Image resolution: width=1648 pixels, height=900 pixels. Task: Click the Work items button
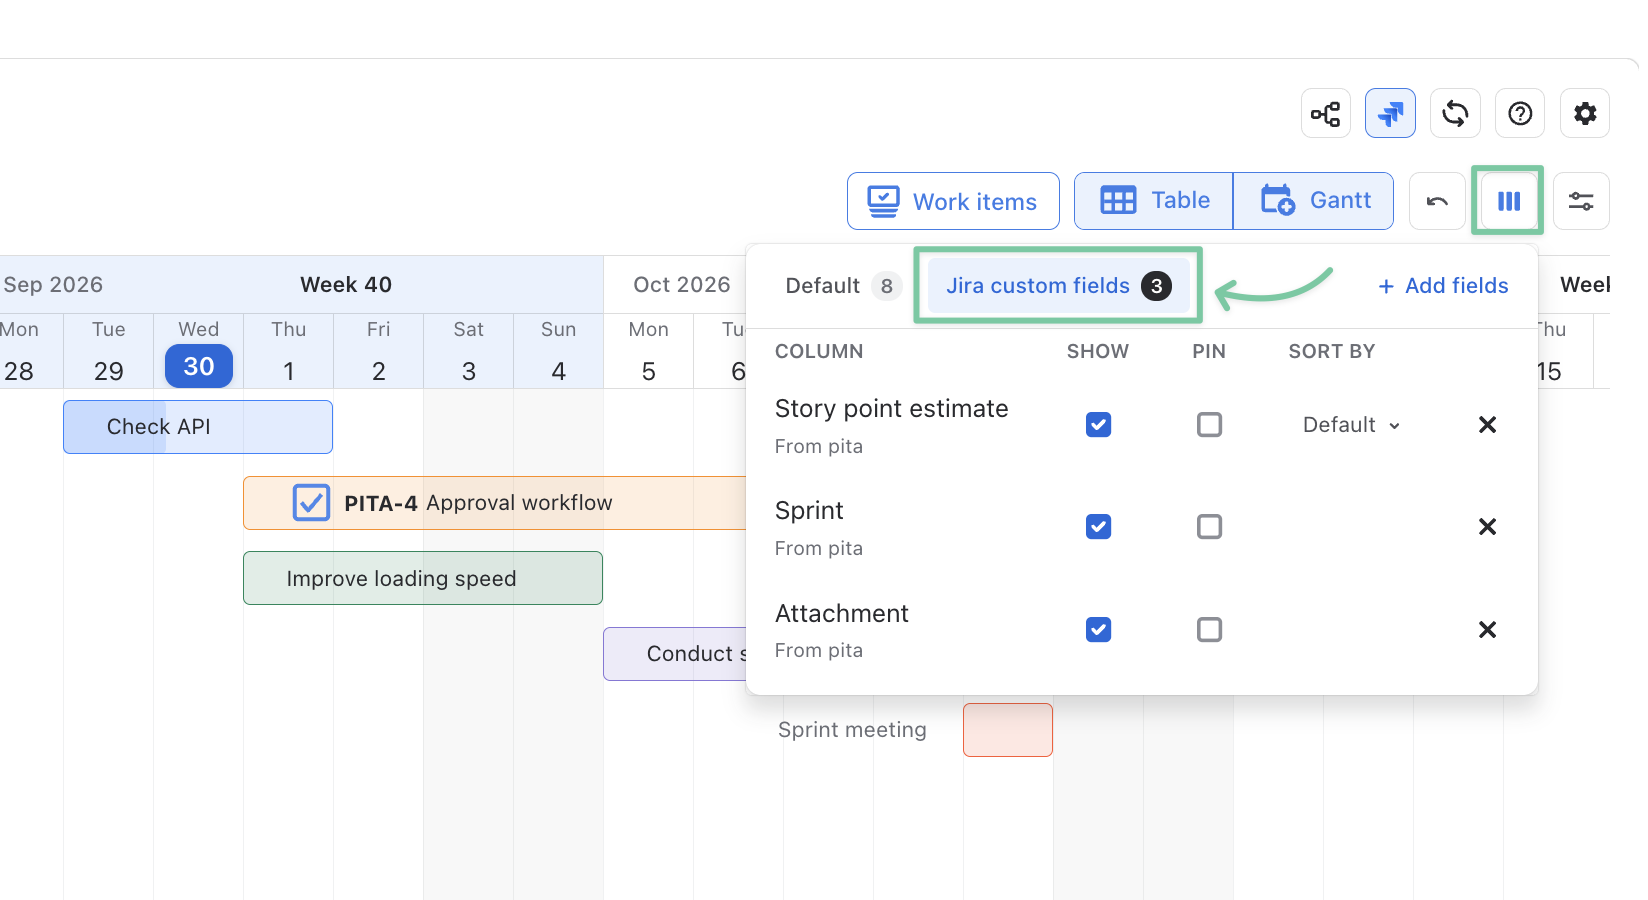[x=953, y=201]
